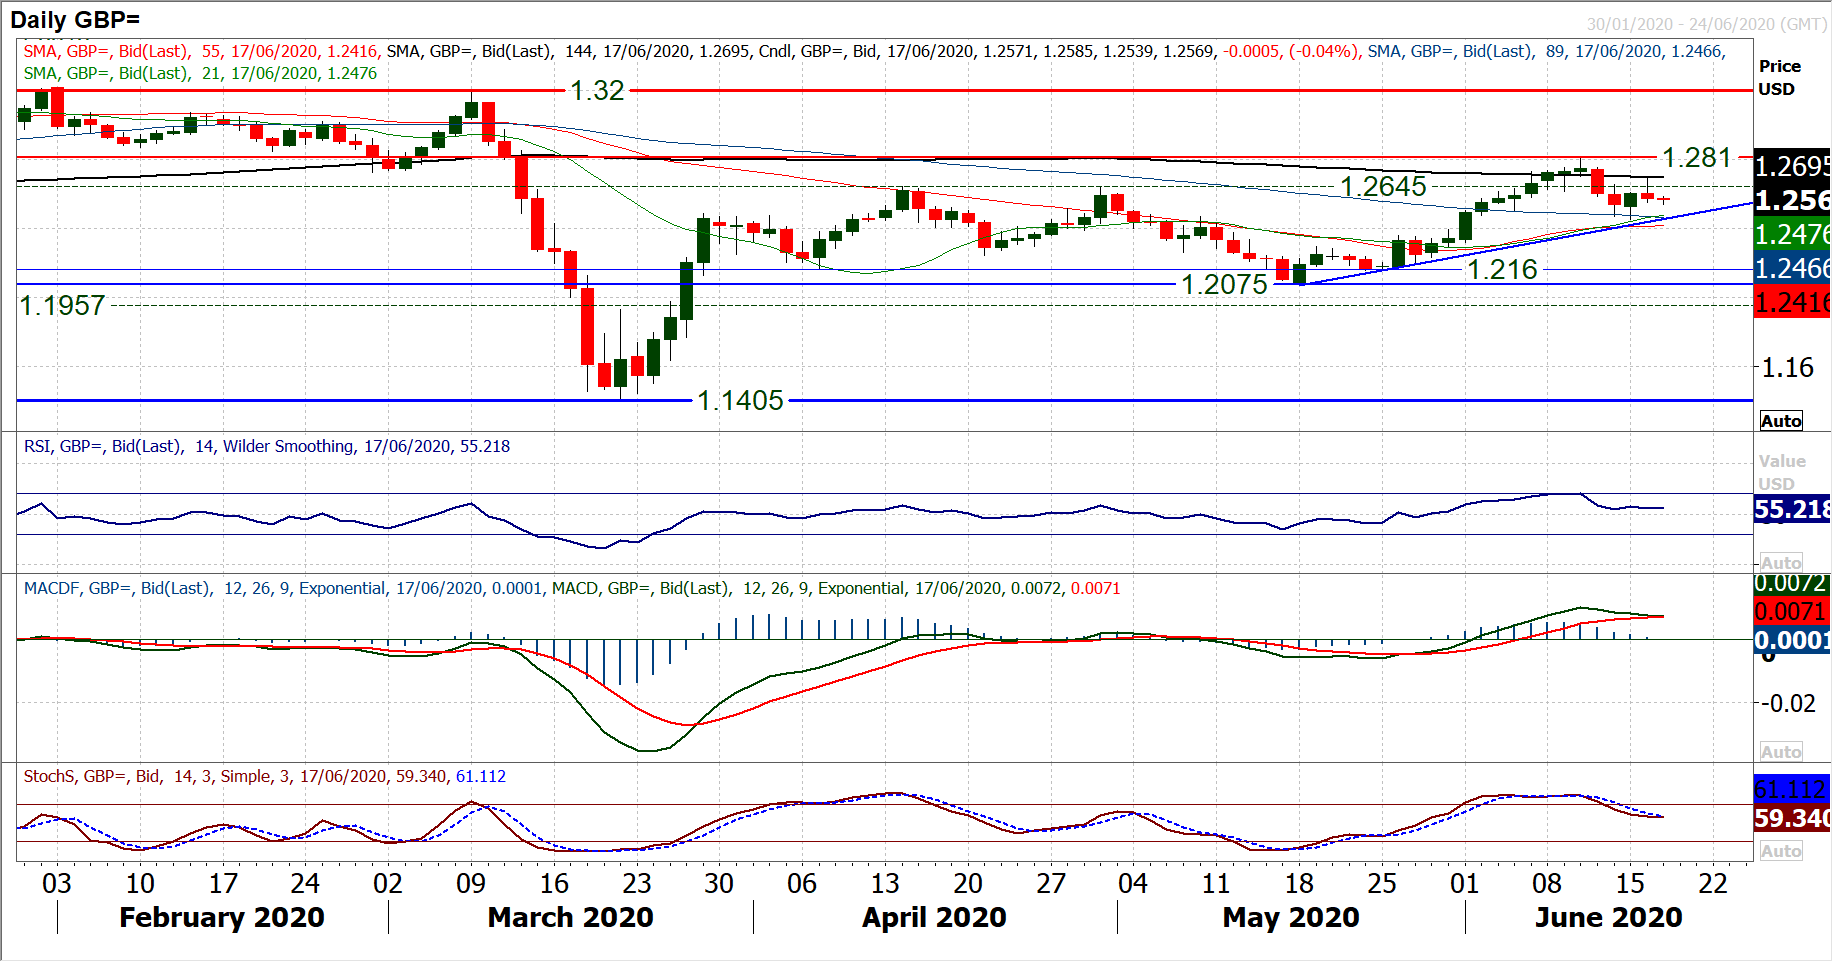Select the red SMA 55 legend entry
The image size is (1833, 962).
click(200, 51)
